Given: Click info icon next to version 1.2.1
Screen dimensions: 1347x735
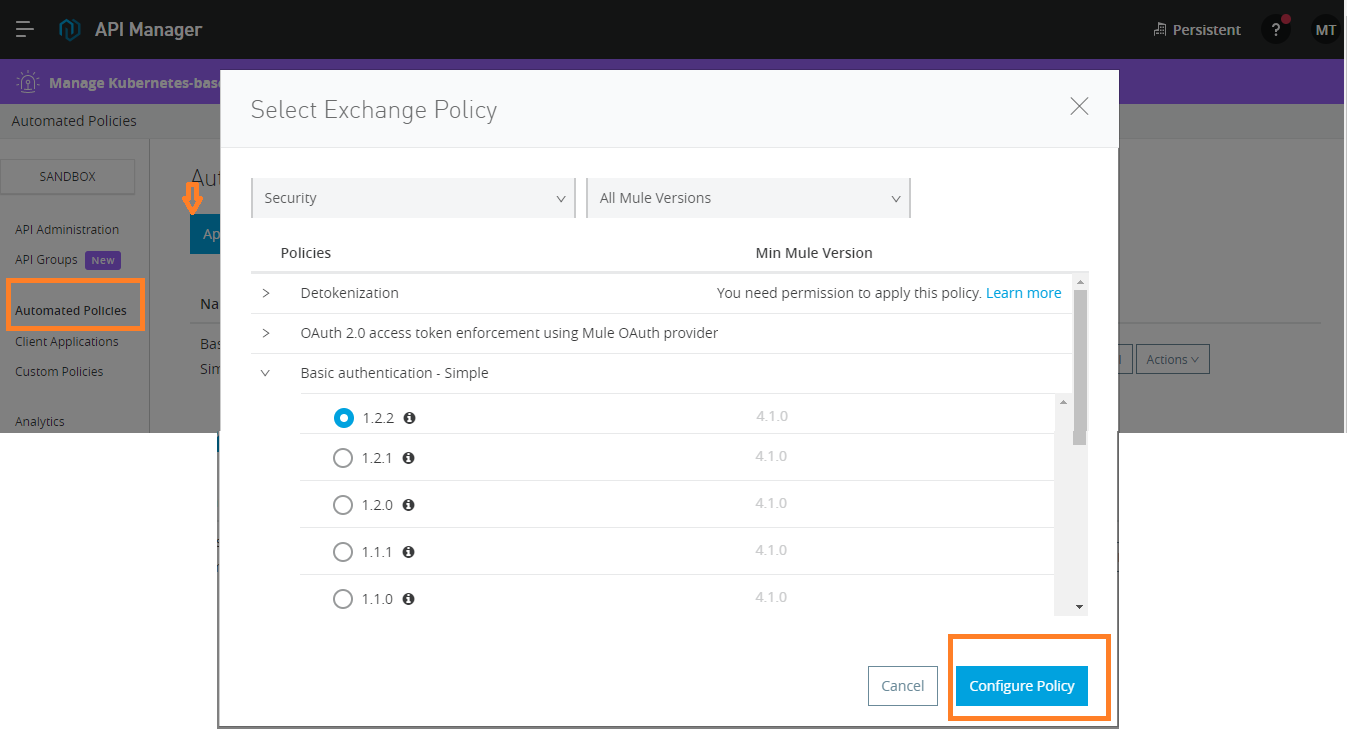Looking at the screenshot, I should click(409, 458).
